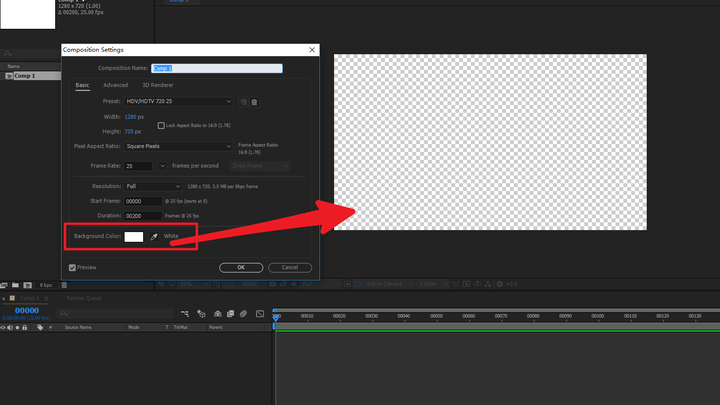
Task: Switch to the Advanced tab
Action: [x=115, y=85]
